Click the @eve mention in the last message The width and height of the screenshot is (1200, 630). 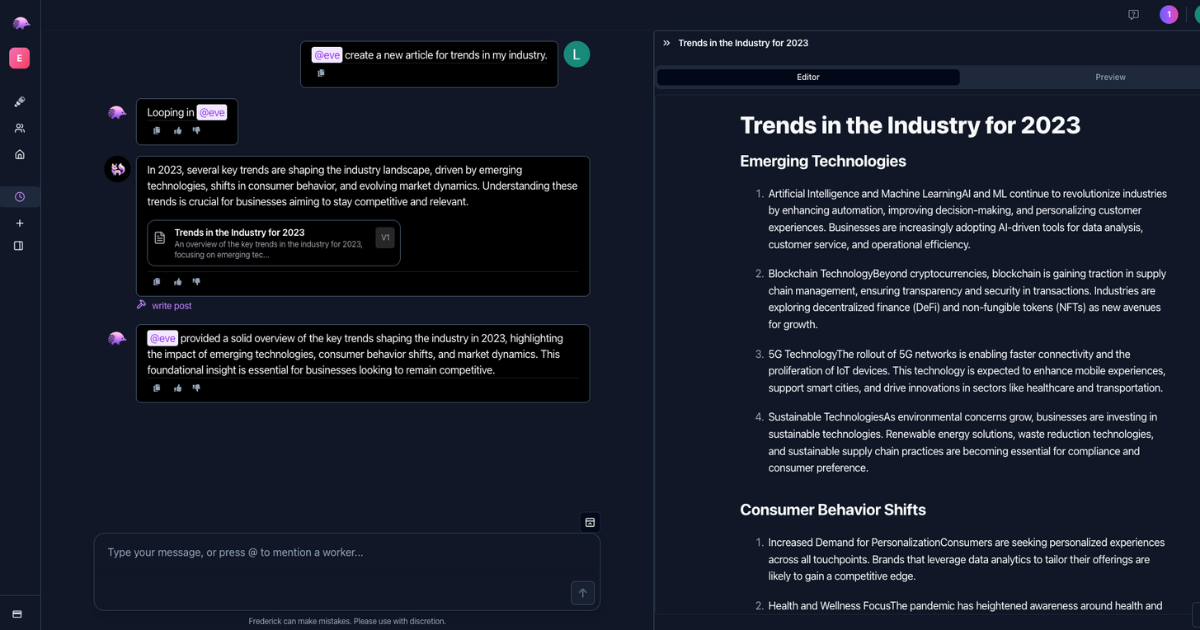coord(163,339)
